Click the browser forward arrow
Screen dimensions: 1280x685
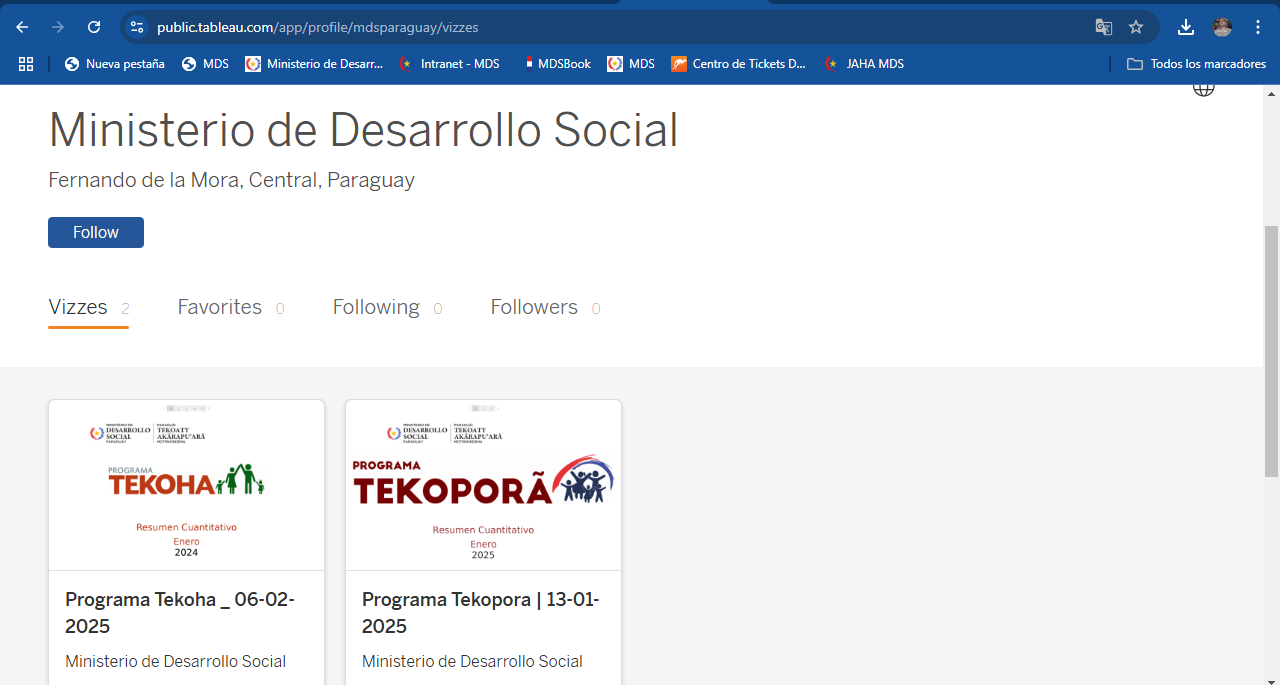[58, 27]
